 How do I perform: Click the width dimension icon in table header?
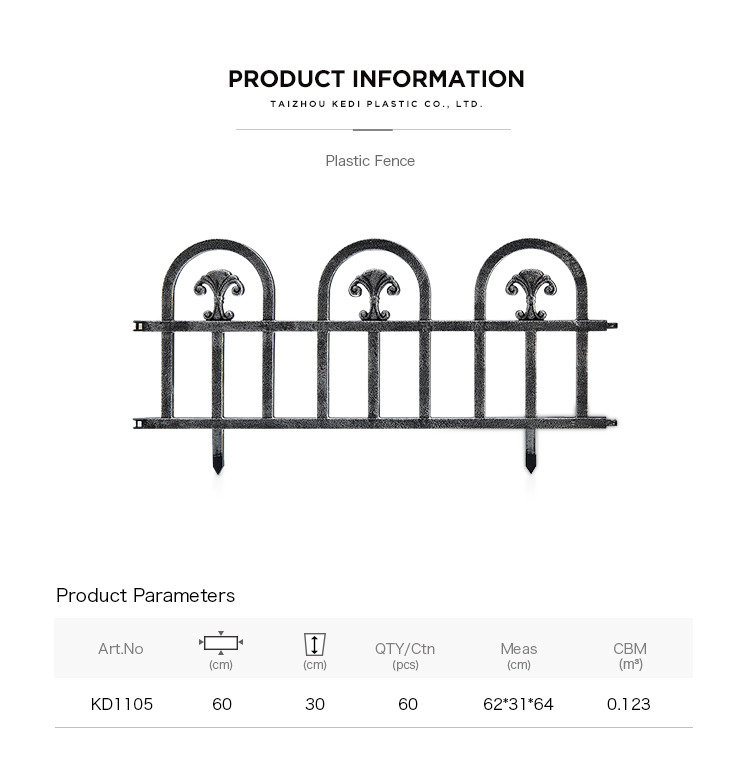(x=221, y=643)
